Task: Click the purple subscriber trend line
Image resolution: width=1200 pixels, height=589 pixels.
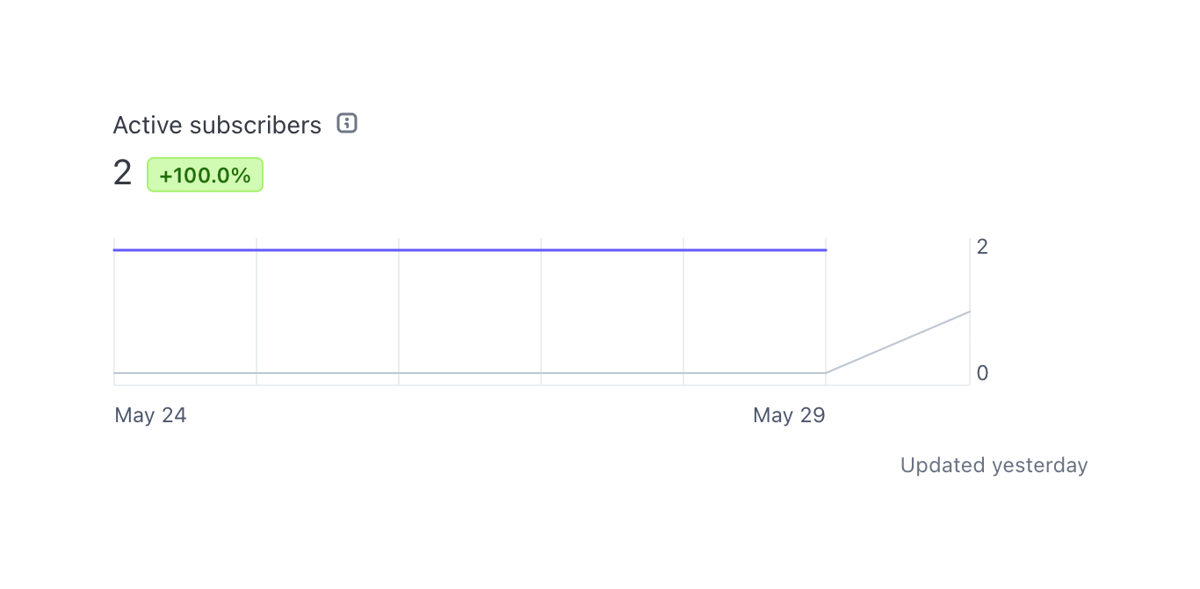Action: [470, 249]
